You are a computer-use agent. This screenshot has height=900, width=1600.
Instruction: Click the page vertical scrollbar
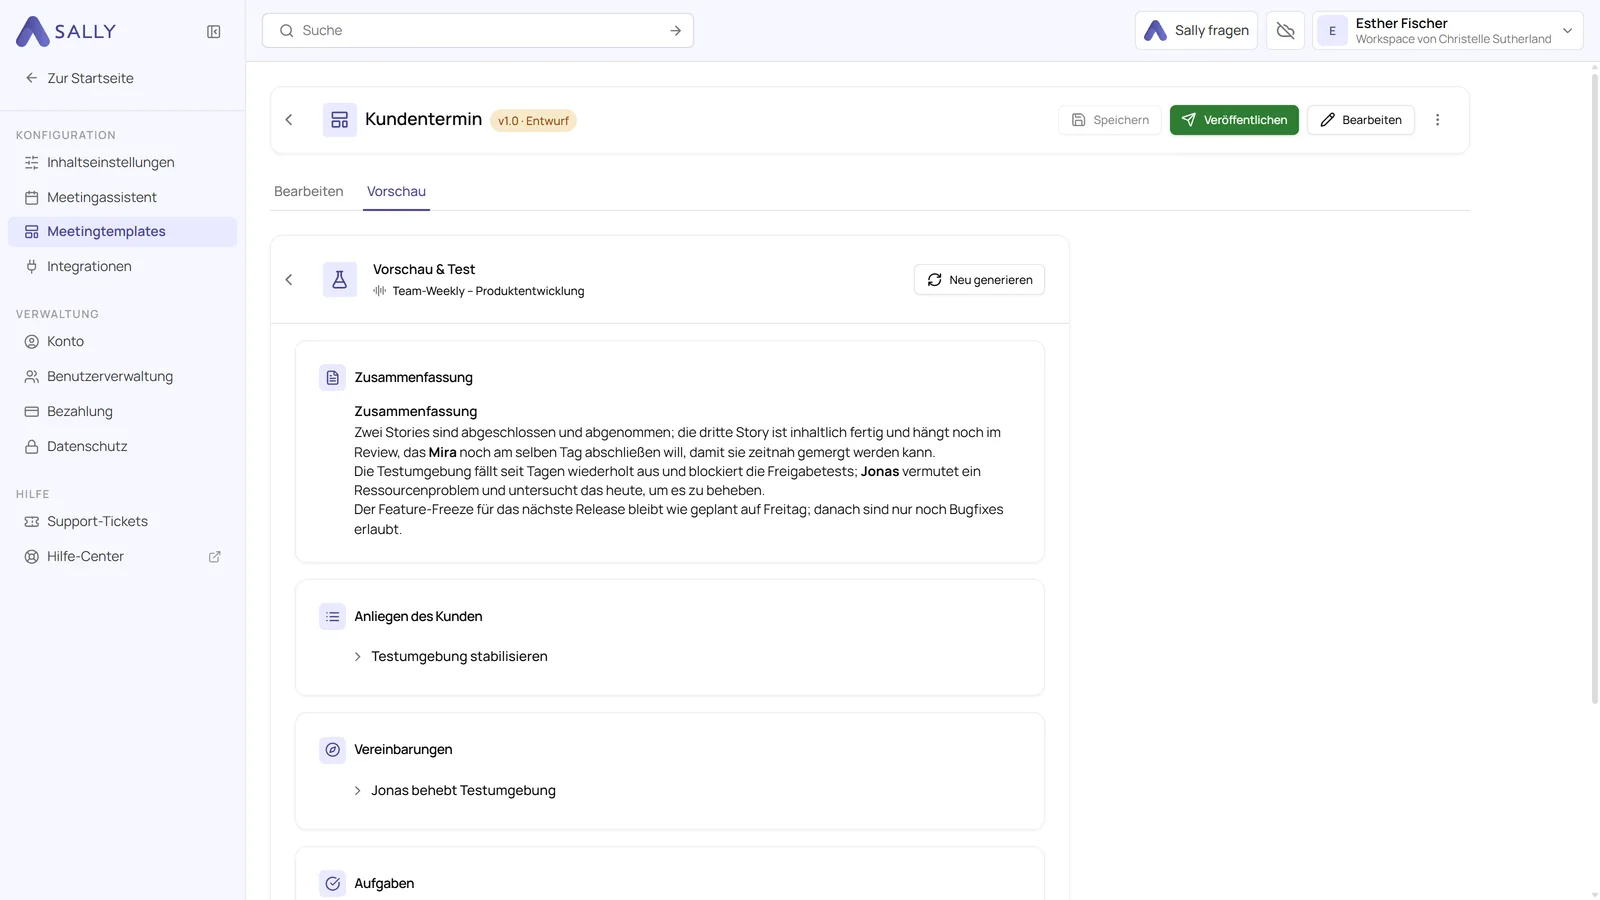[x=1595, y=388]
